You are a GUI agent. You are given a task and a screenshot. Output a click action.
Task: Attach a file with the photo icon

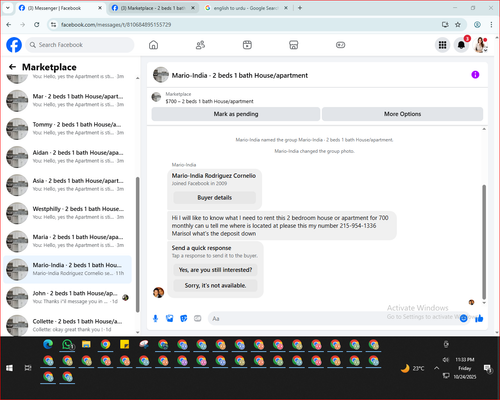pyautogui.click(x=170, y=318)
